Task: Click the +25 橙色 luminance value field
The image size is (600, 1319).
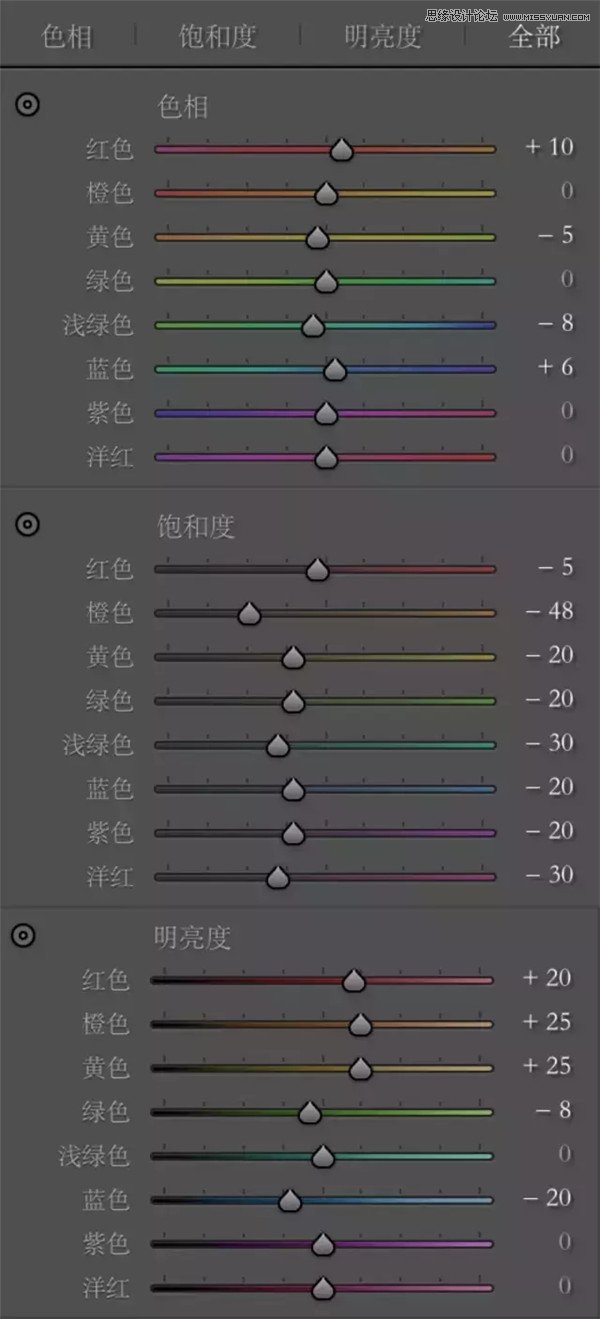Action: pos(547,1022)
